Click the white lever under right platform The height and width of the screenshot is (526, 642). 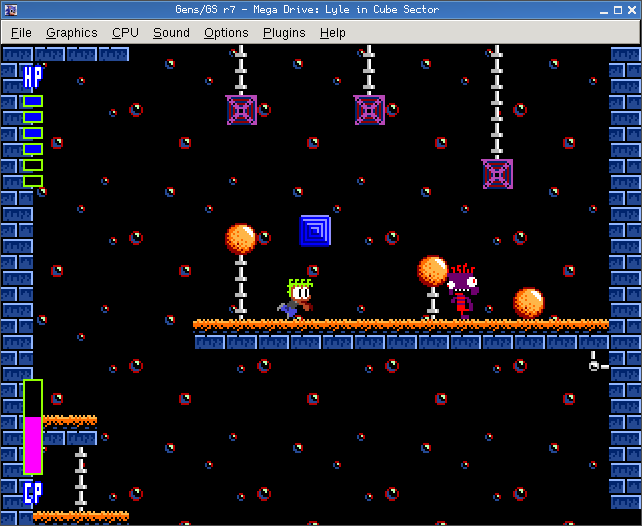coord(597,361)
